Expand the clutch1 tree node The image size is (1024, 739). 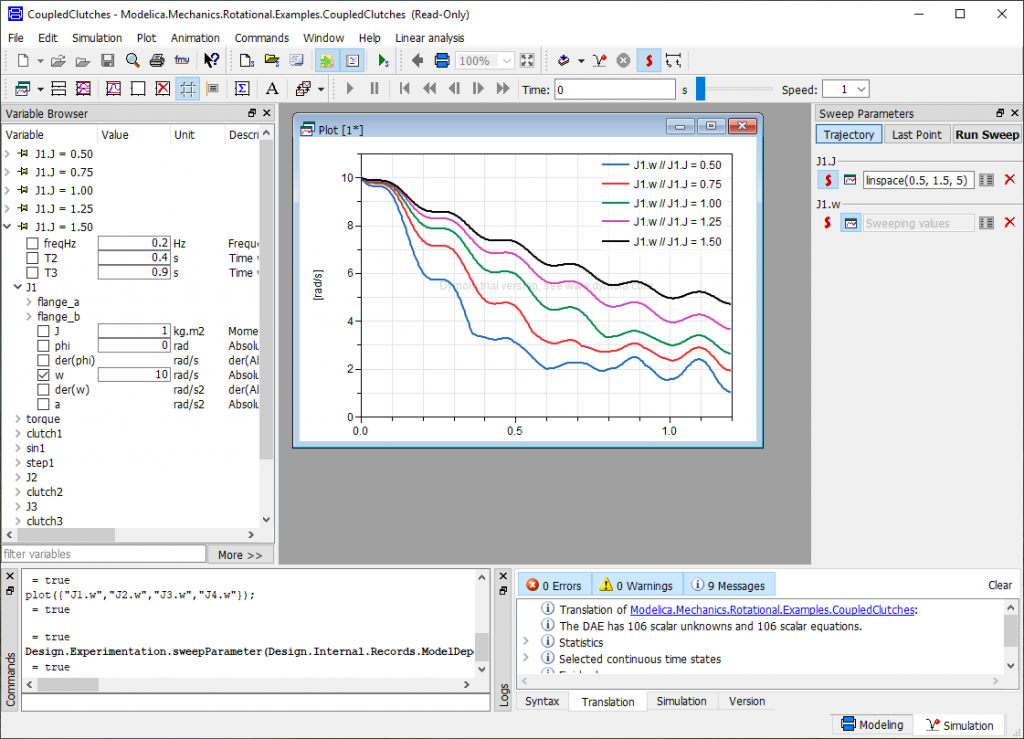point(18,433)
